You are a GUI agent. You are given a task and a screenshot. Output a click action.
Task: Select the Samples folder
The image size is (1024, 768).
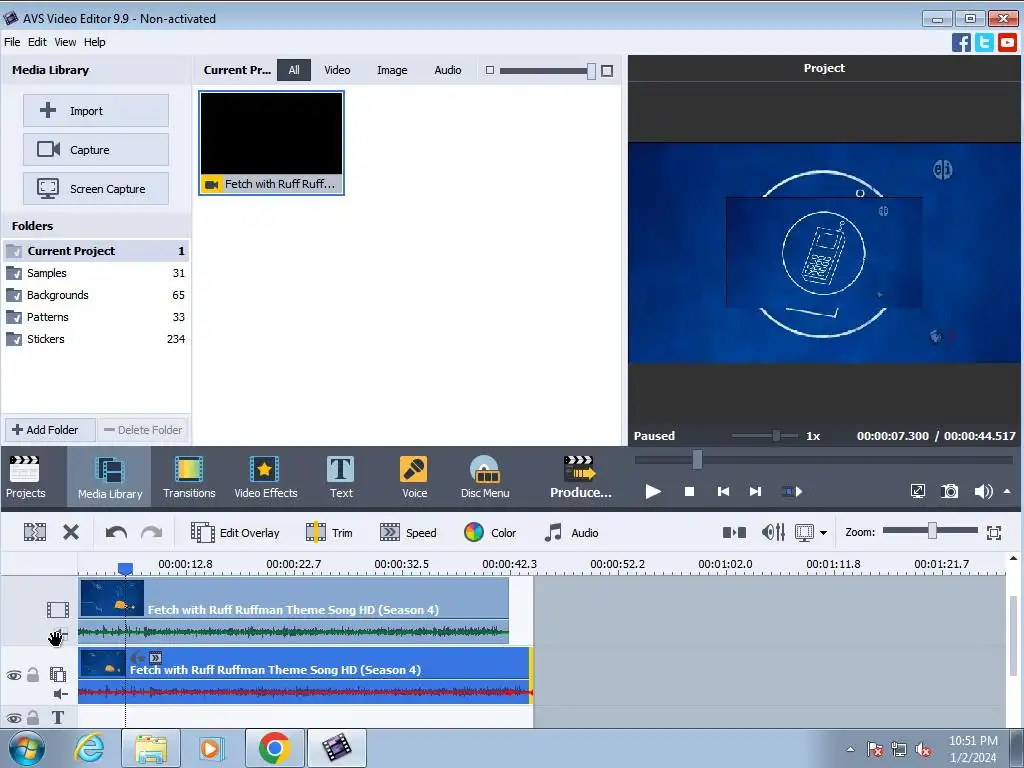[95, 273]
